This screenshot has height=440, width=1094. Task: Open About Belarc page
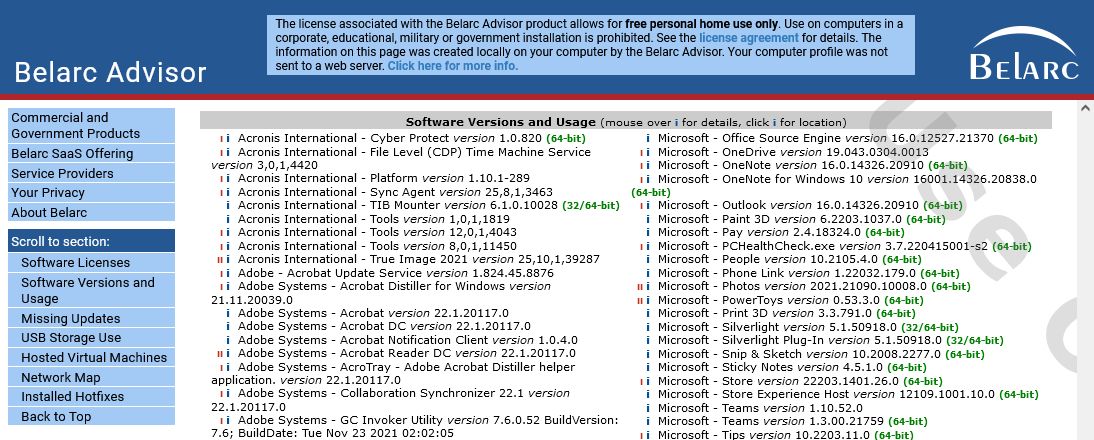coord(91,212)
